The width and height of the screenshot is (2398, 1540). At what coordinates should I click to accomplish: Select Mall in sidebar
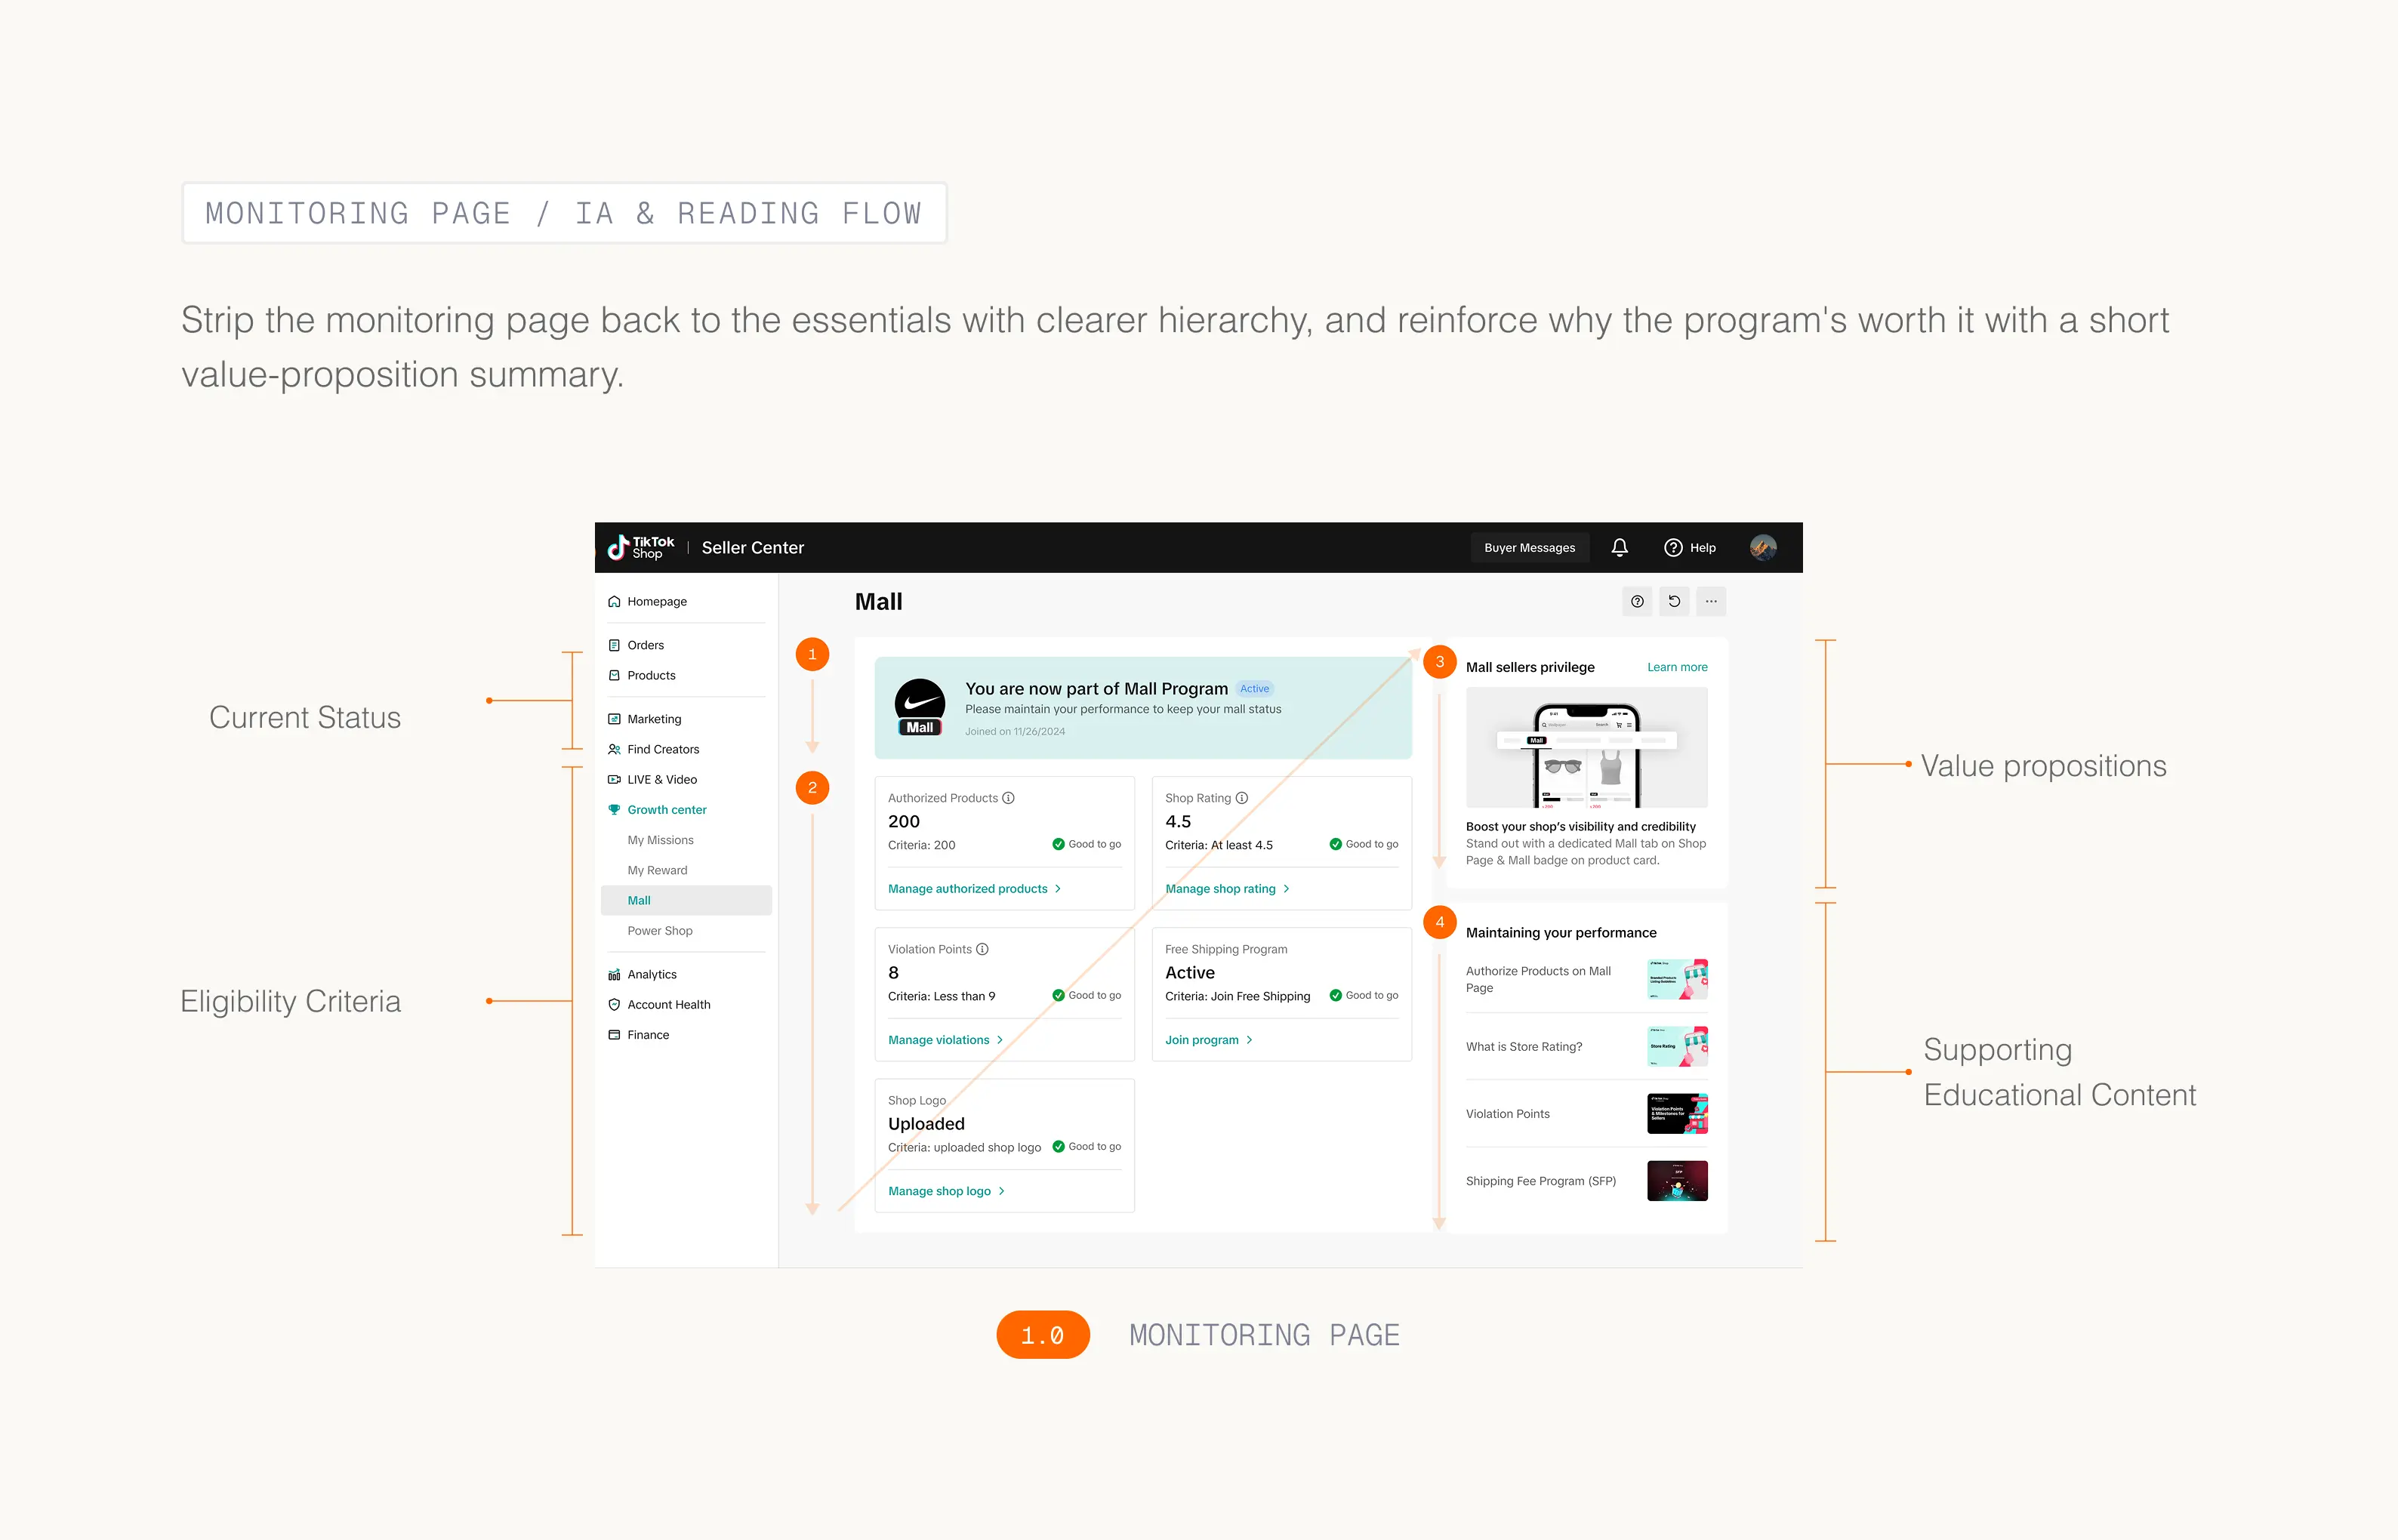coord(686,900)
